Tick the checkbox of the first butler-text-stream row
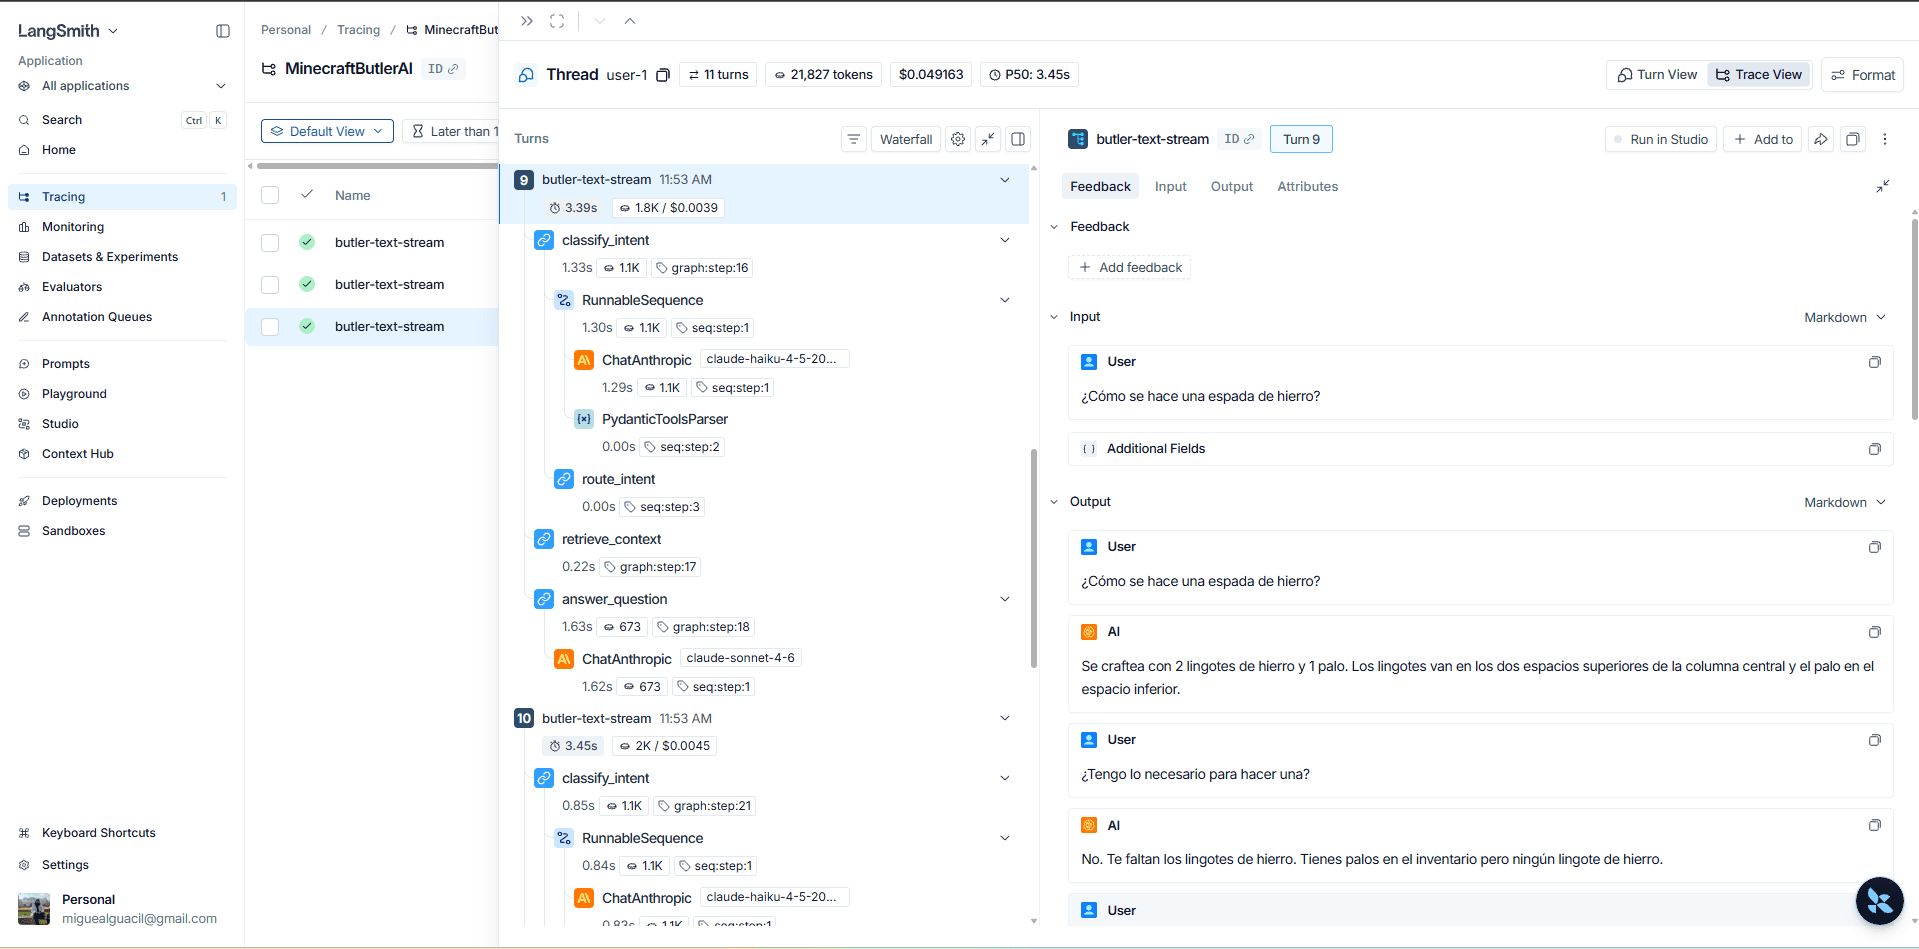The width and height of the screenshot is (1919, 949). (270, 242)
